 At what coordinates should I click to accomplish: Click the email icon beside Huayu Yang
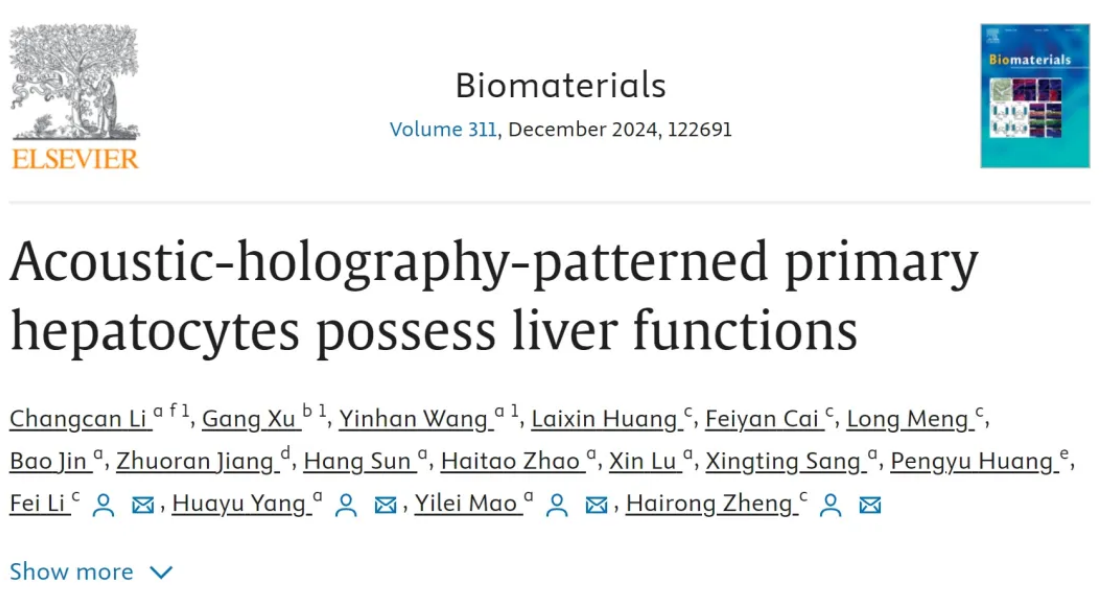click(385, 505)
